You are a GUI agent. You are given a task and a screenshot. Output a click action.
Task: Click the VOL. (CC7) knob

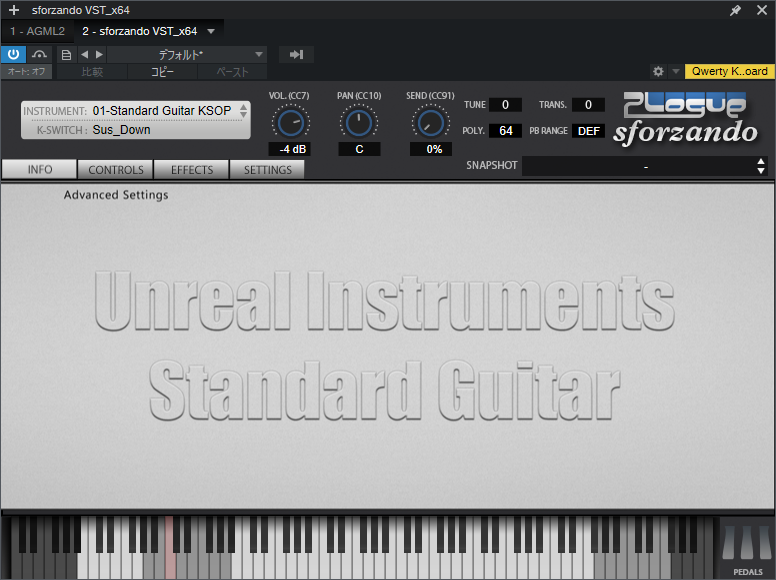(291, 123)
